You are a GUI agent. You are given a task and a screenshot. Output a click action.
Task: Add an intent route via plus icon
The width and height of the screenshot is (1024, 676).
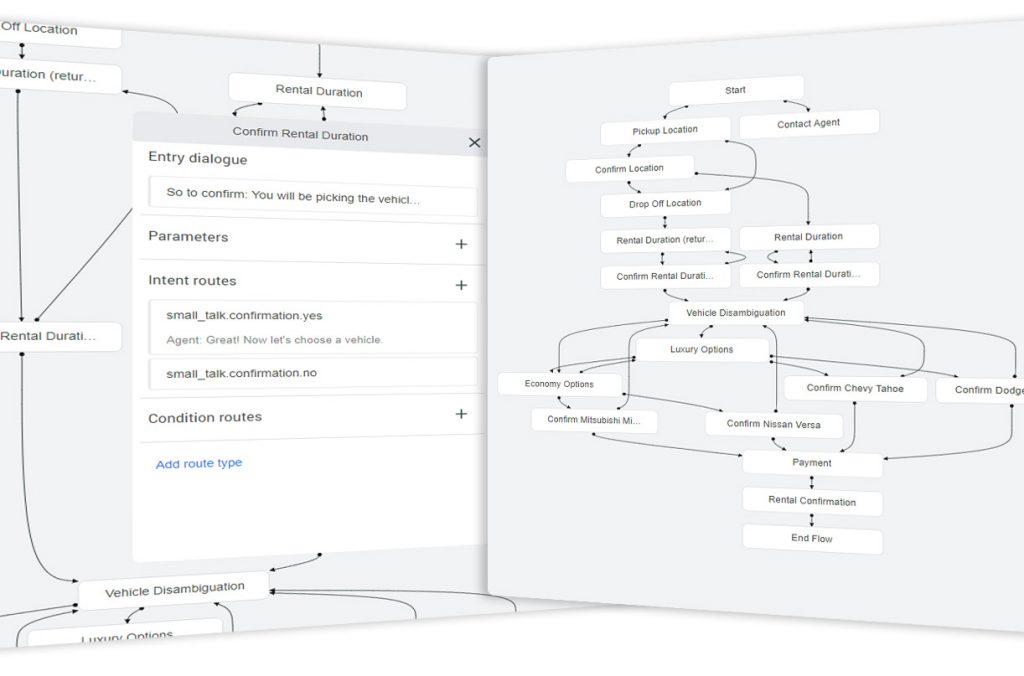click(x=461, y=285)
